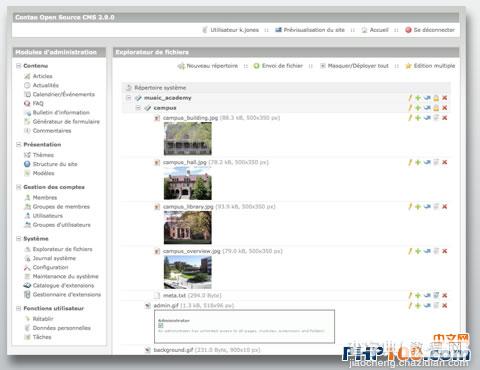Click the red delete icon for campus folder
This screenshot has width=480, height=370.
(444, 108)
